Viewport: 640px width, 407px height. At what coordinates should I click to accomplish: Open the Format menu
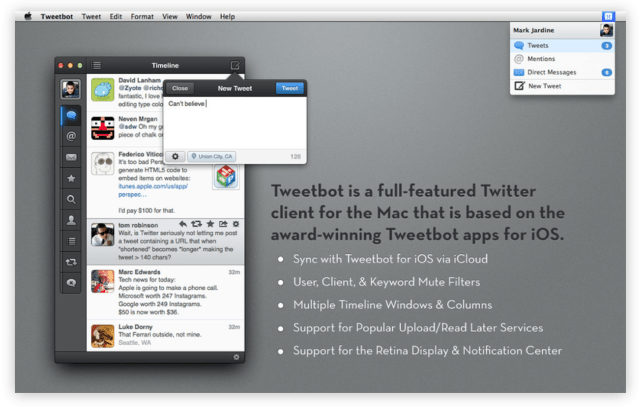pos(142,16)
